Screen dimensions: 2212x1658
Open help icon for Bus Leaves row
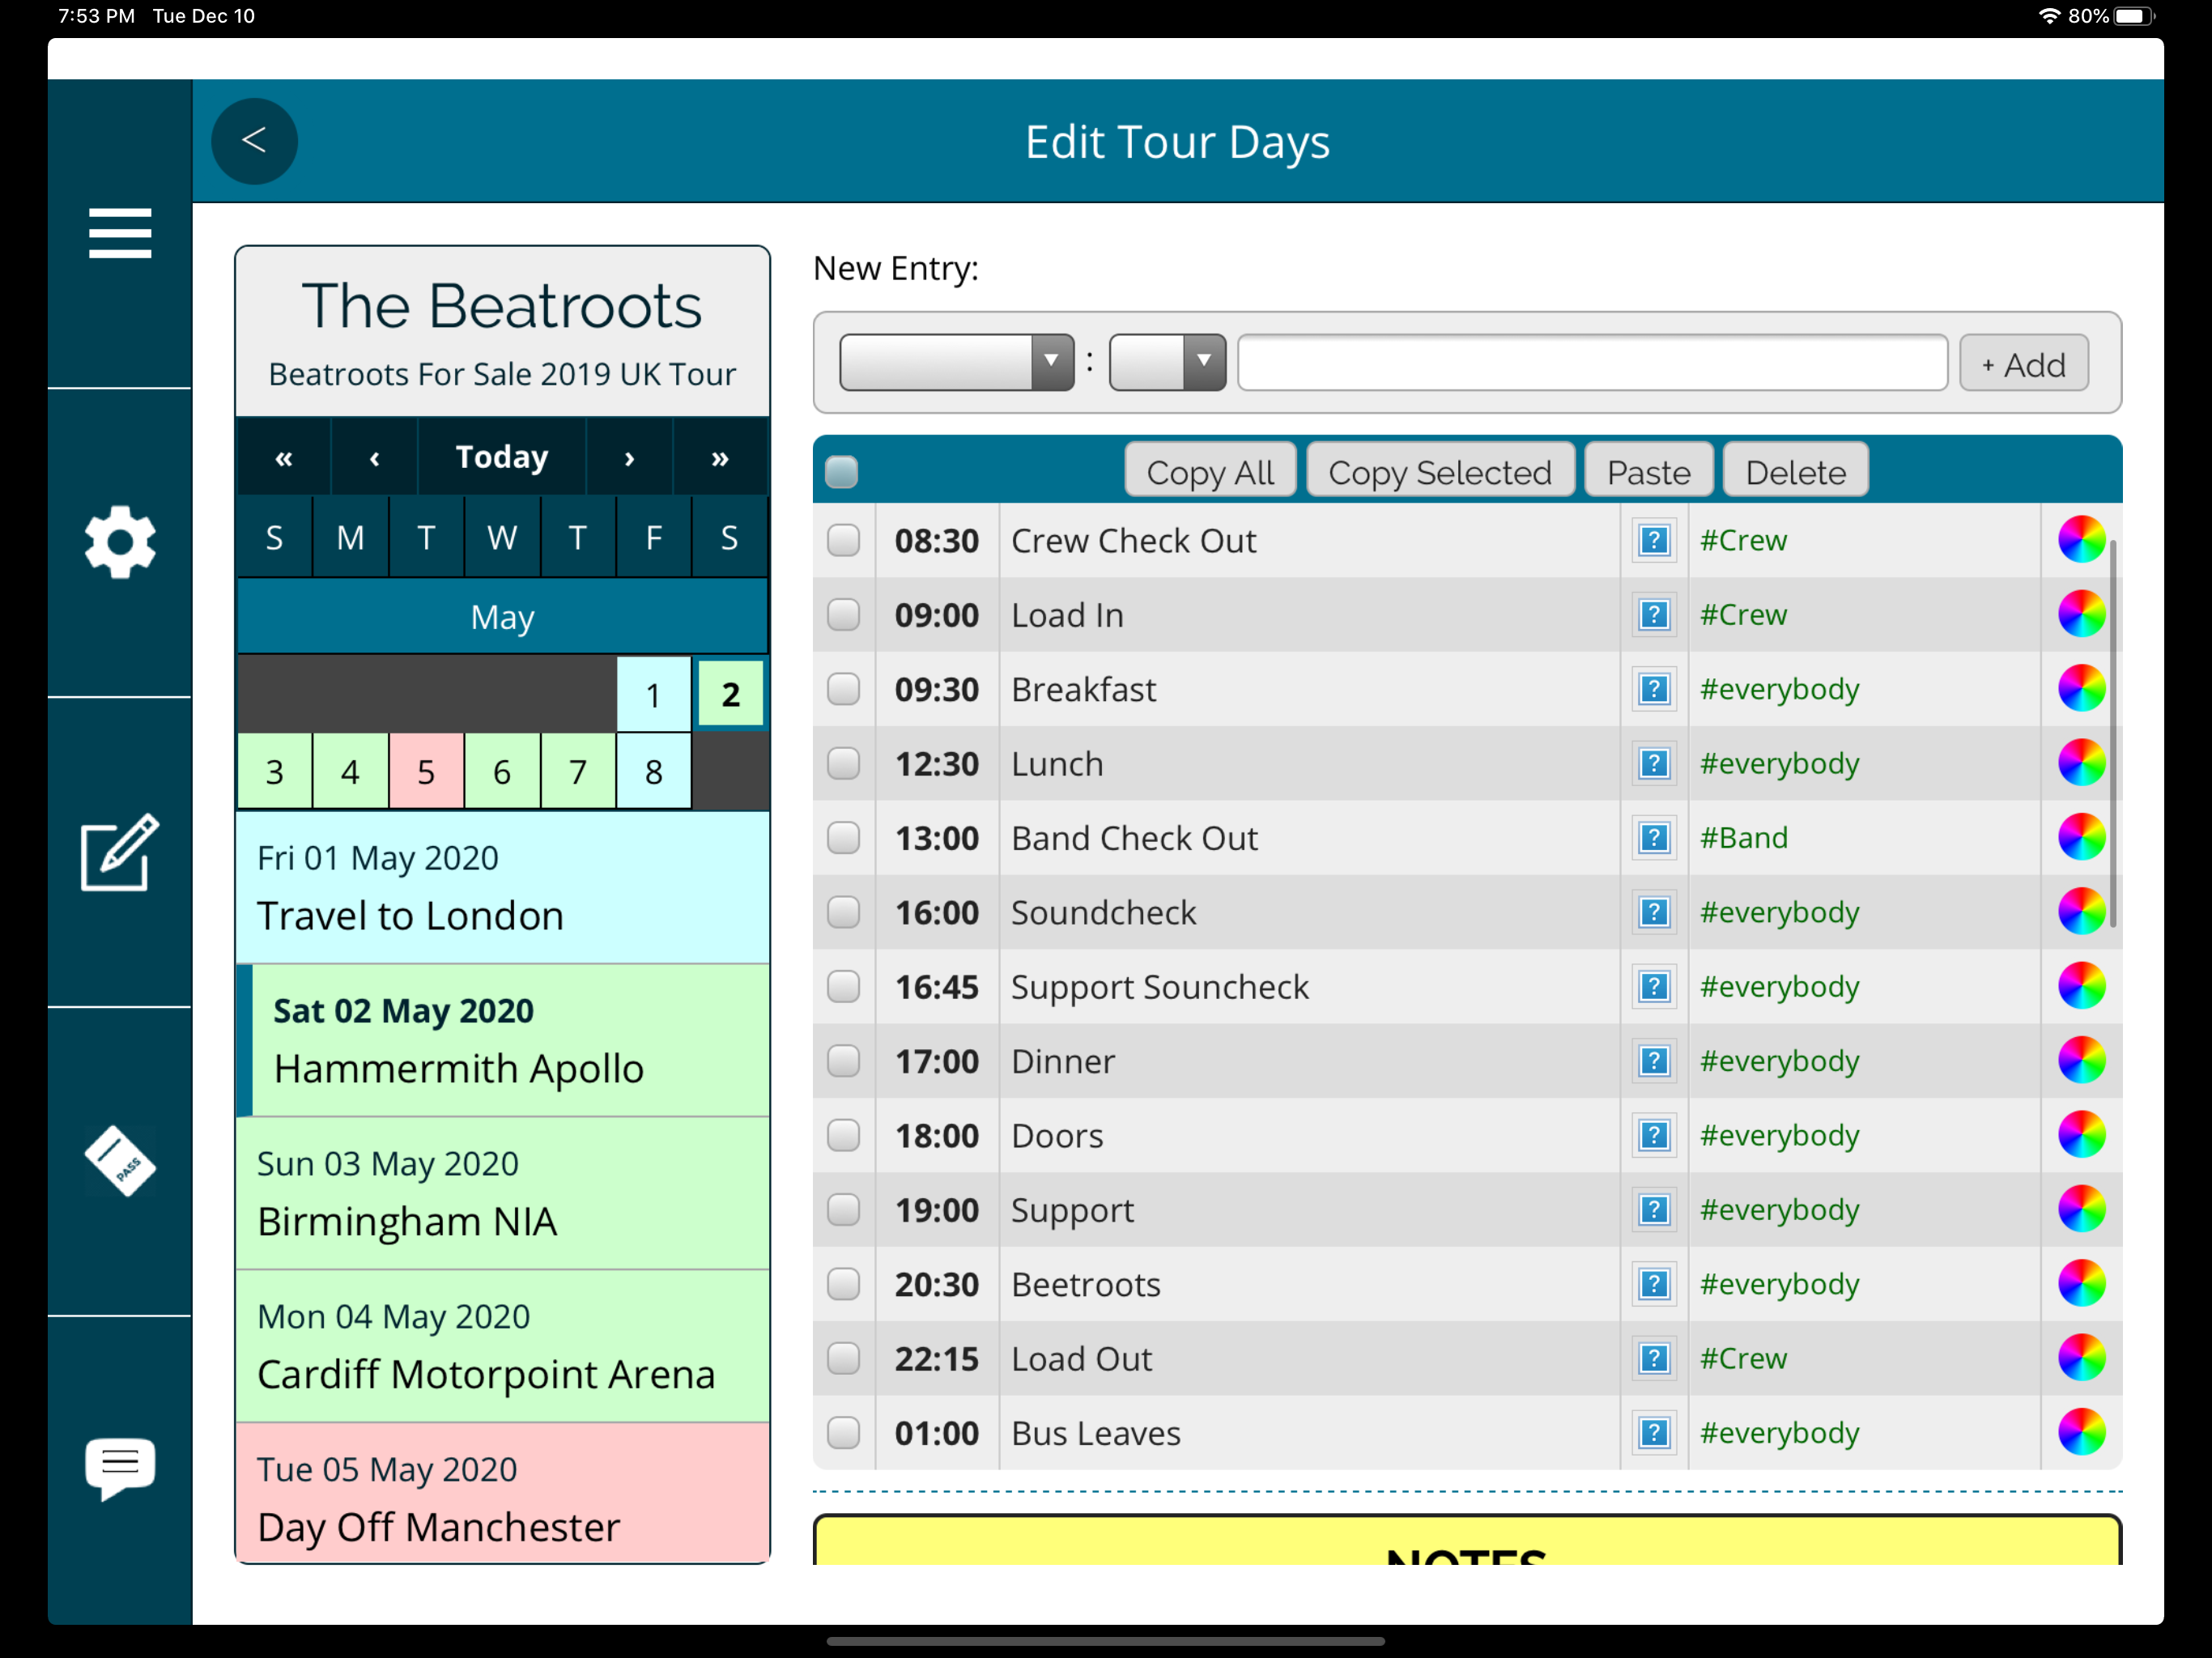[1654, 1433]
